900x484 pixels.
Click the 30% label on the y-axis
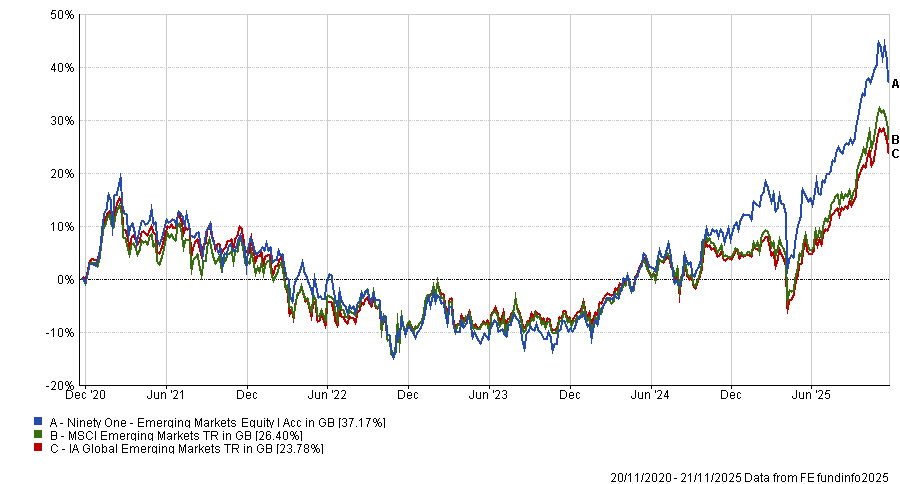tap(61, 121)
